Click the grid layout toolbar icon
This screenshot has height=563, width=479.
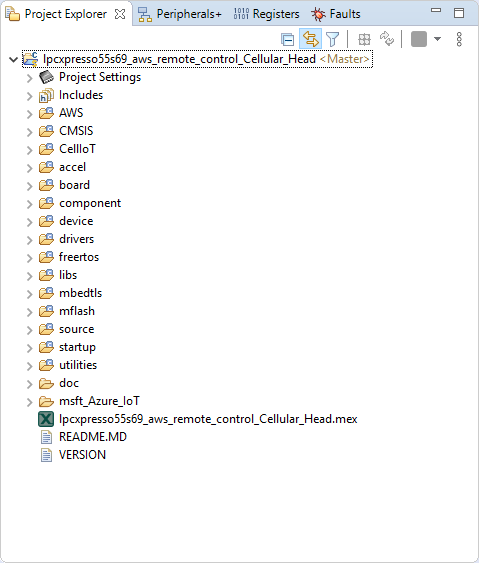(x=364, y=39)
